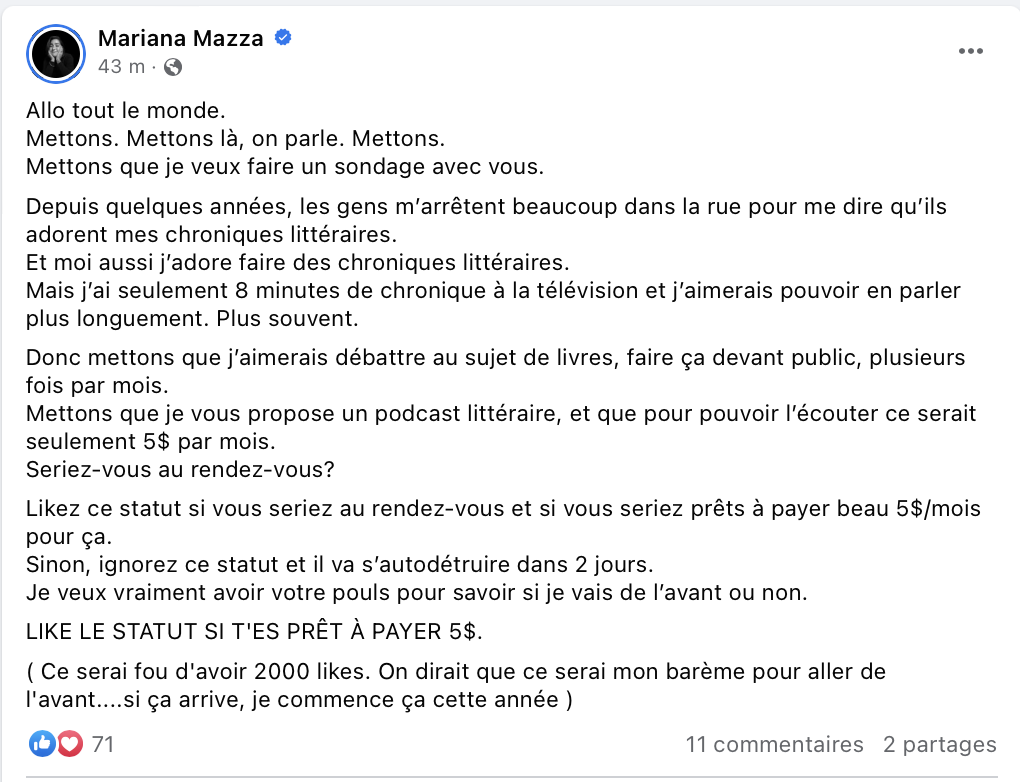Click the 'Depuis quelques années' paragraph opening
Image resolution: width=1020 pixels, height=782 pixels.
[x=487, y=221]
